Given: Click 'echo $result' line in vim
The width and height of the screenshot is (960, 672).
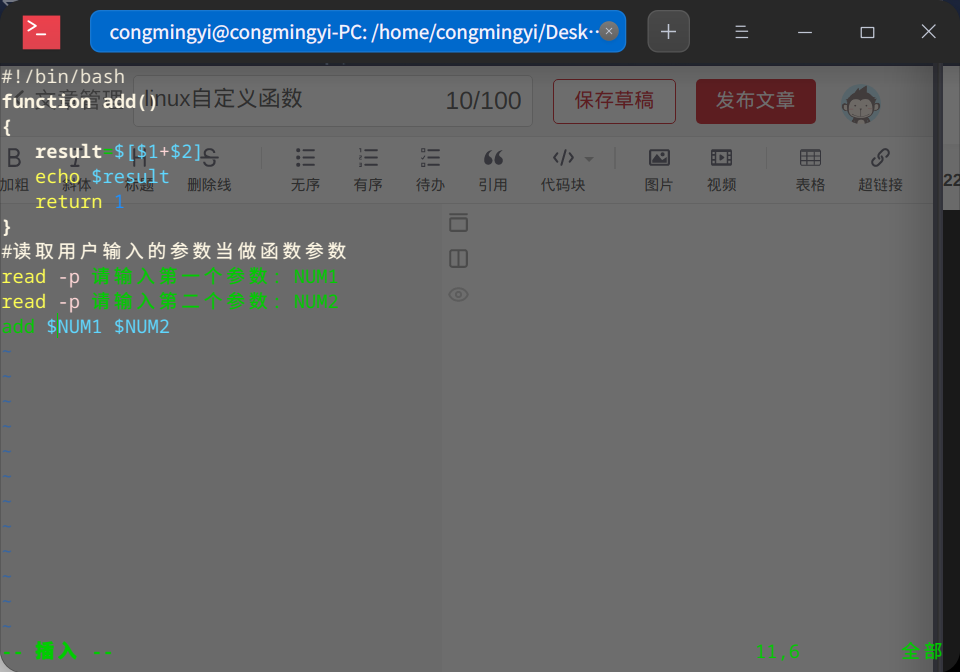Looking at the screenshot, I should coord(102,176).
